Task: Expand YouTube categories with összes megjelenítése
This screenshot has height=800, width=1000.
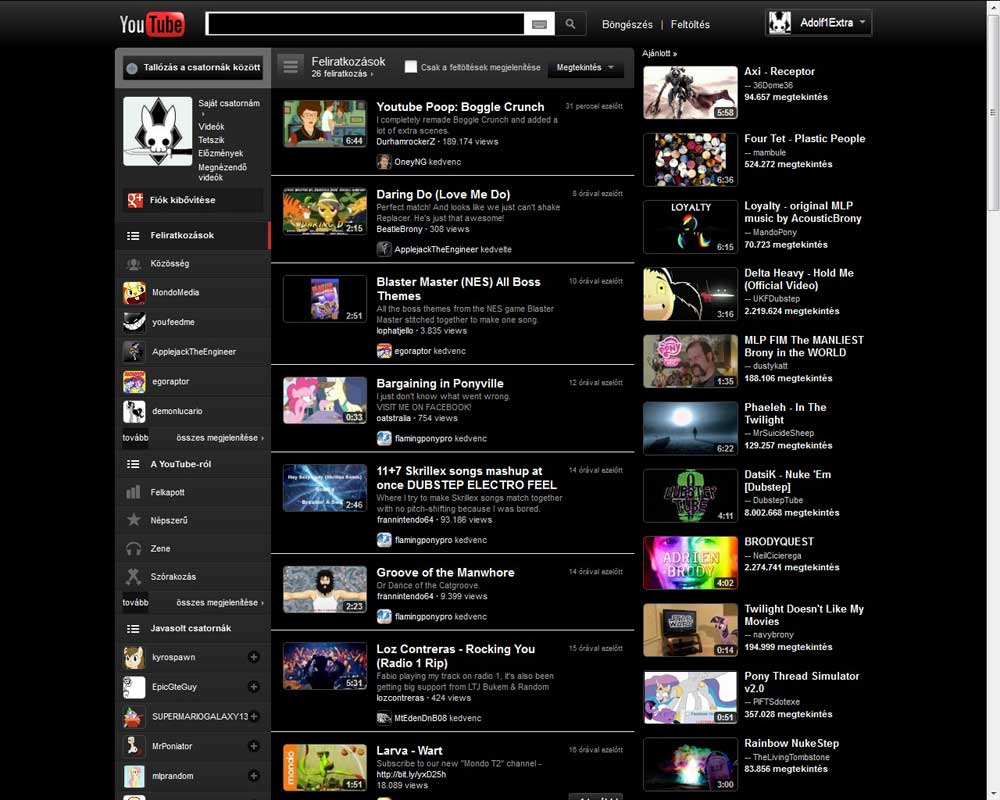Action: click(219, 603)
